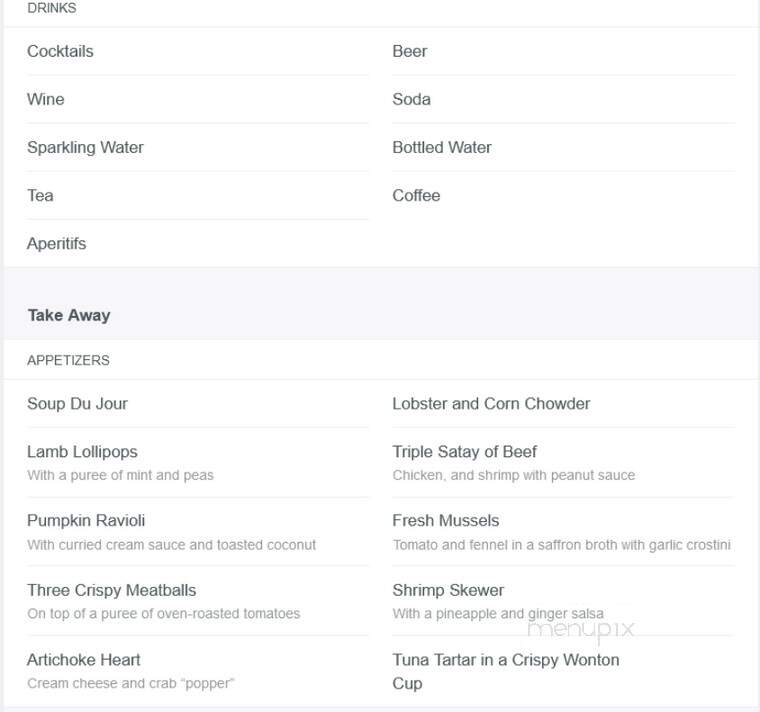Select Bottled Water entry

442,147
